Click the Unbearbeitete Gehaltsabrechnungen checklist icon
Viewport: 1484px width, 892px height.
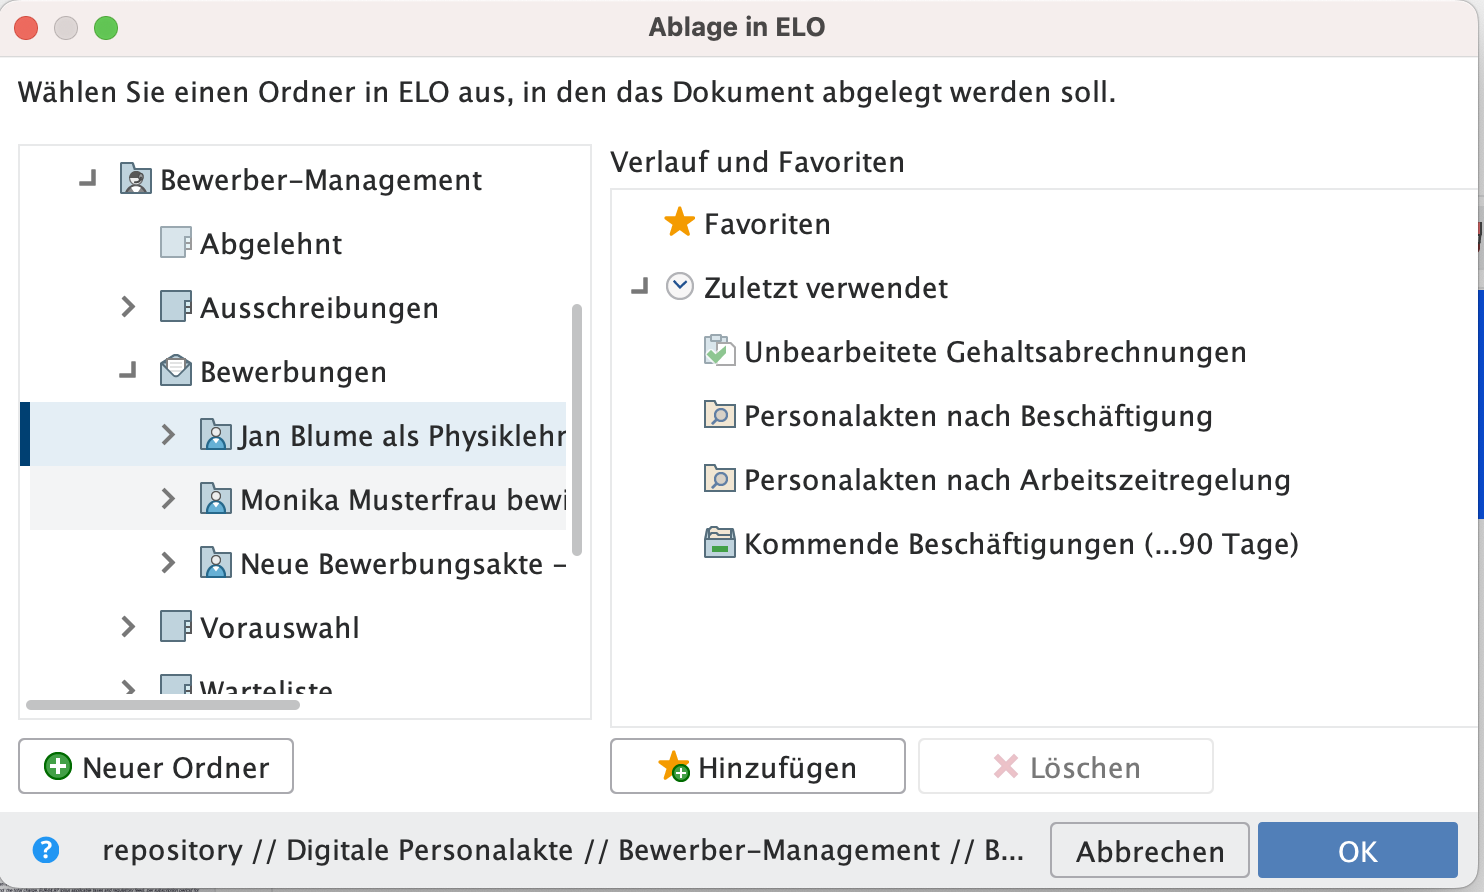pos(719,350)
